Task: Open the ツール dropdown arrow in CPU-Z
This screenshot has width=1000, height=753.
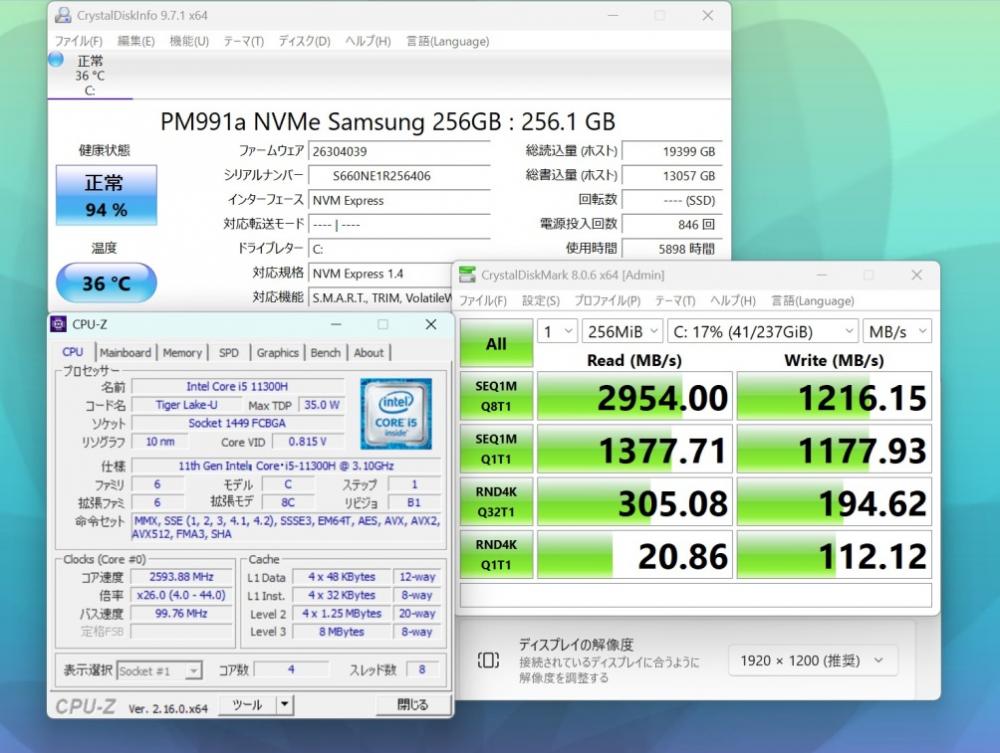Action: click(x=284, y=705)
